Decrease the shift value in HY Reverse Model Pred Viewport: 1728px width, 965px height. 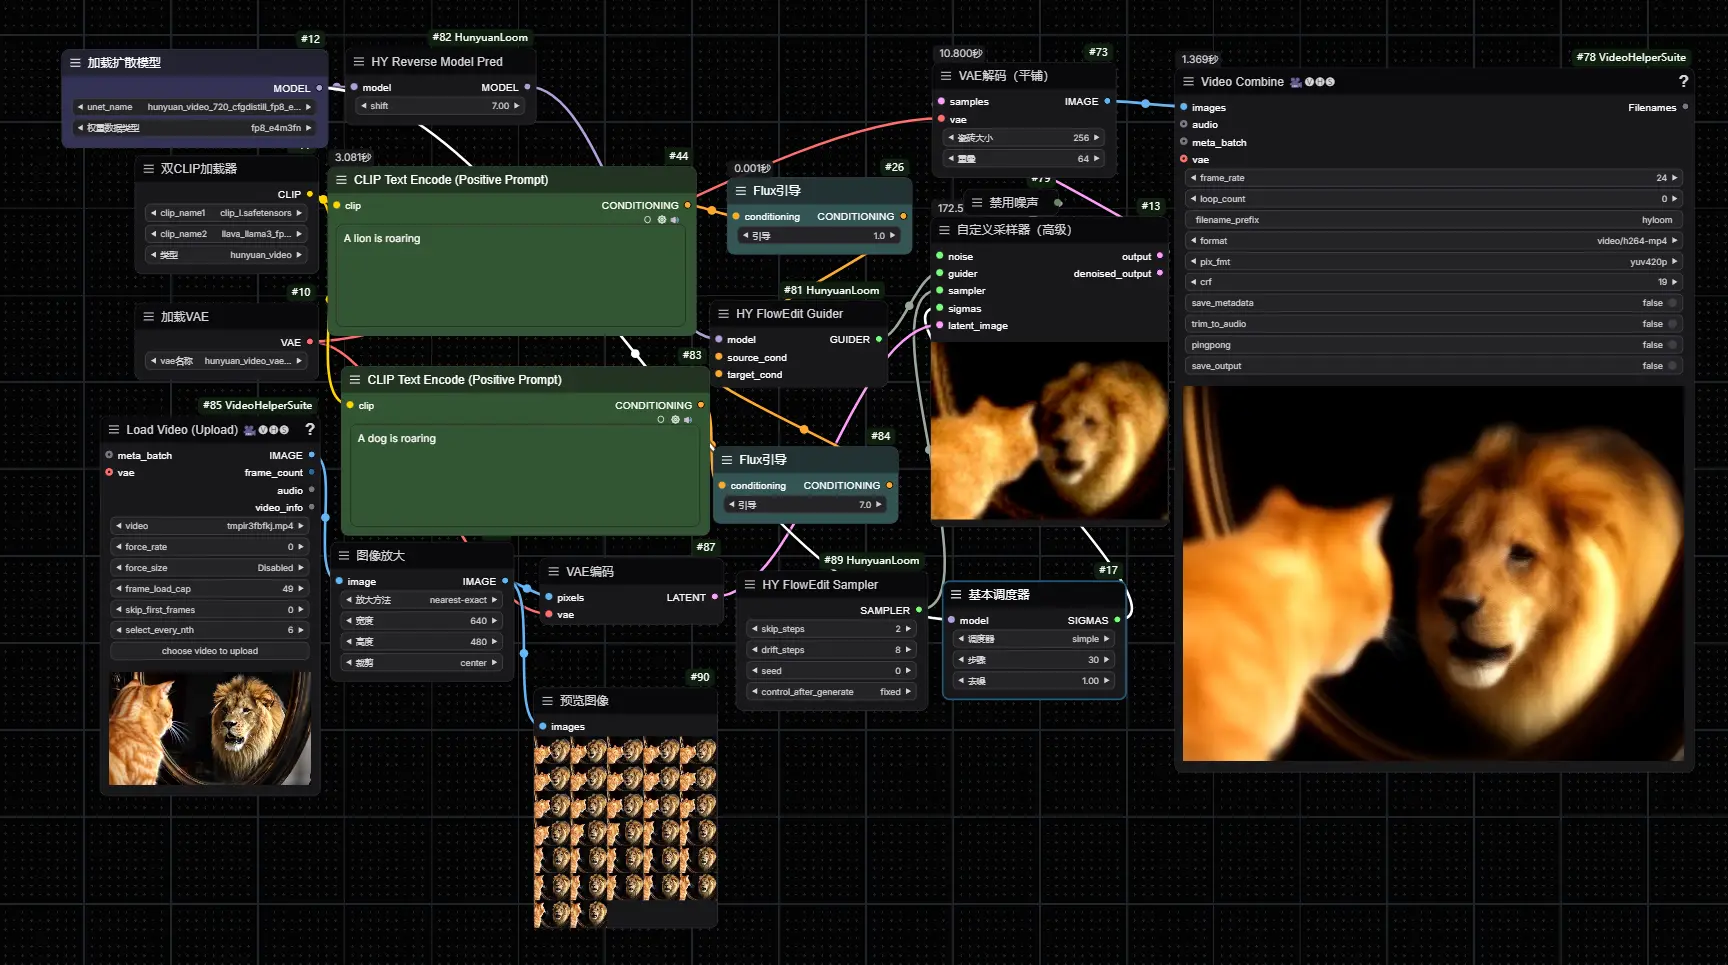point(364,106)
